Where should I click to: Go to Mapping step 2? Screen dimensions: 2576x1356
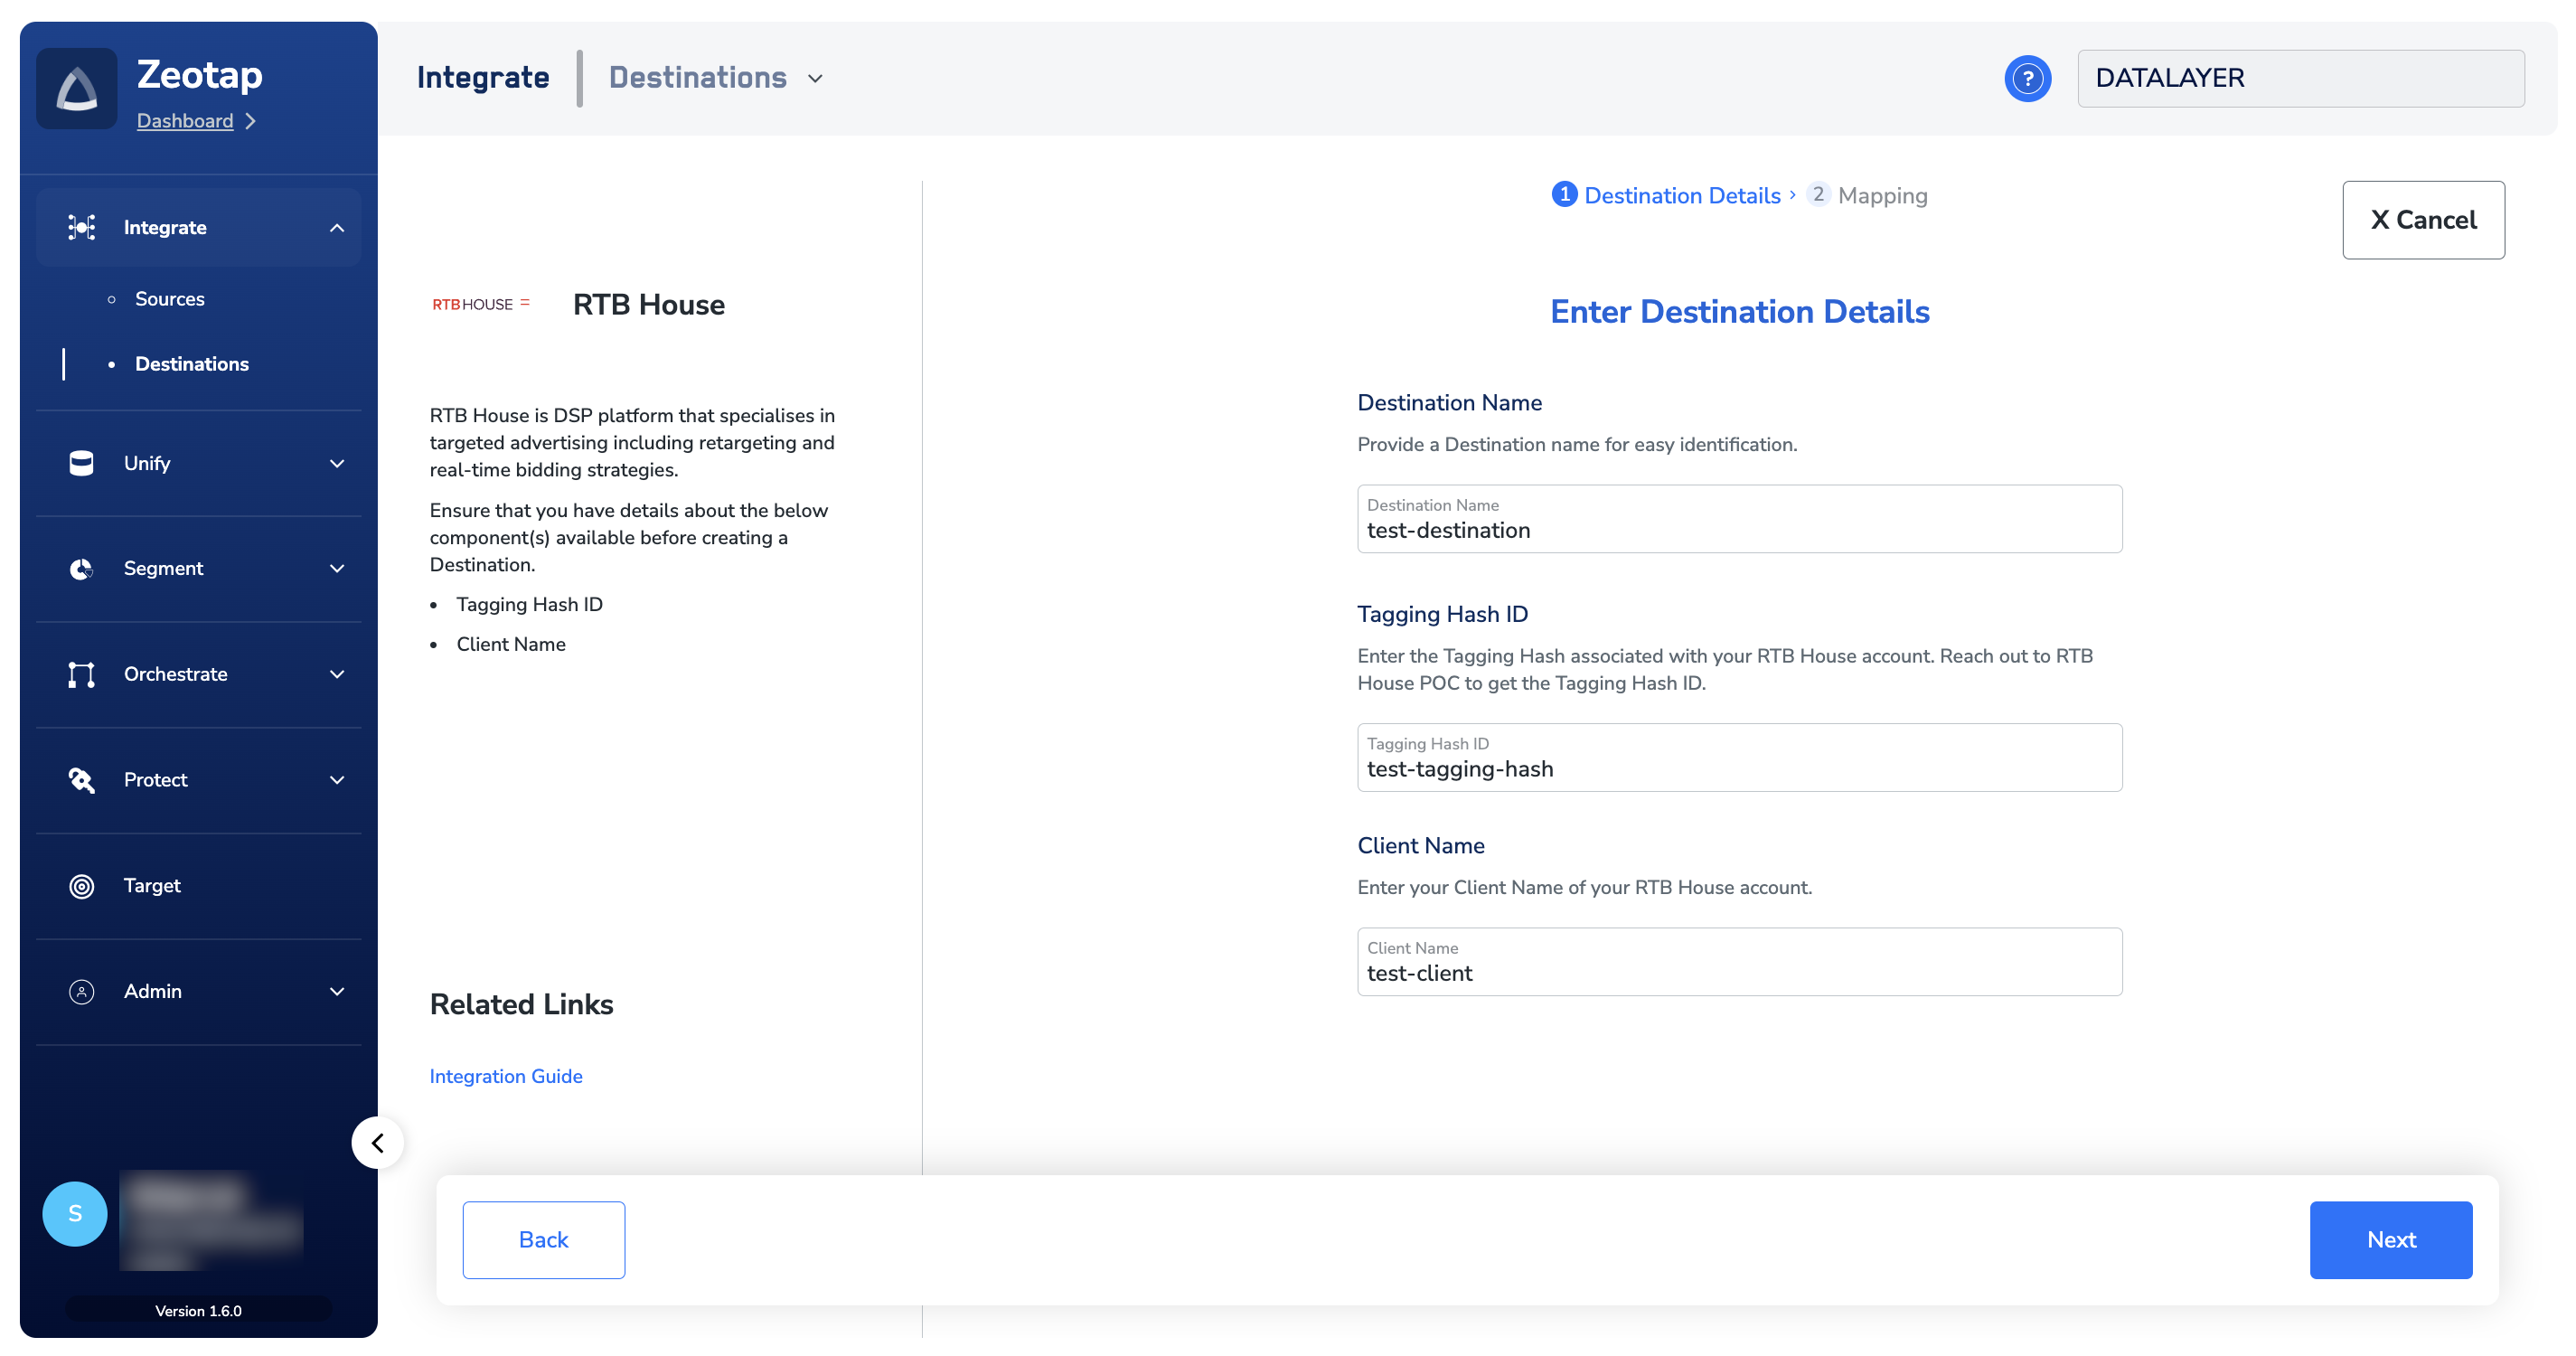[1868, 195]
